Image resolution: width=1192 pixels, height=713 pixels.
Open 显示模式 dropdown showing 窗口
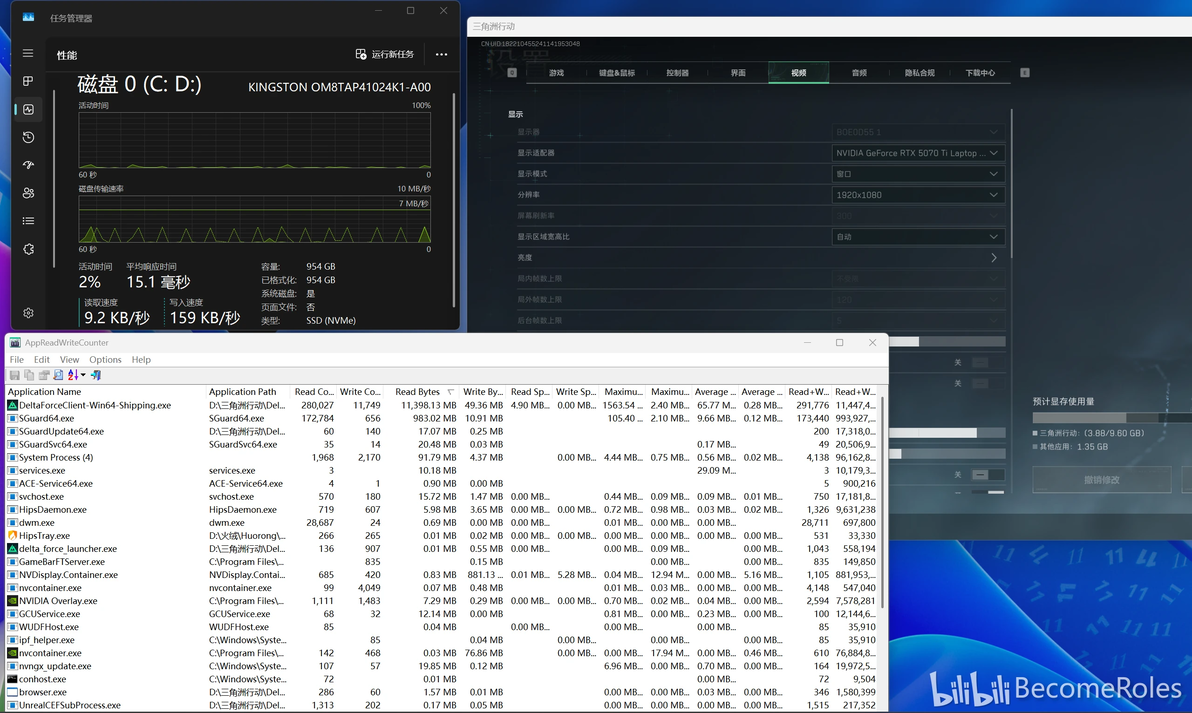[918, 174]
